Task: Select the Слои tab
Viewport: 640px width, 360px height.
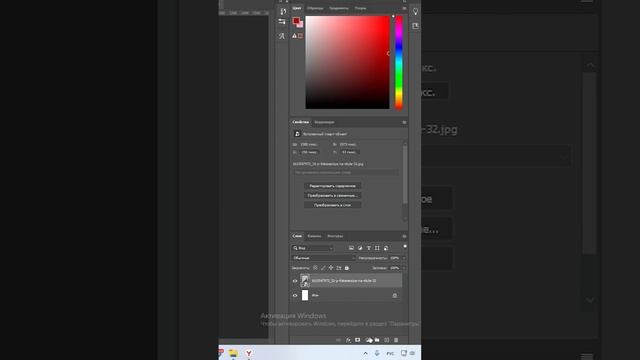Action: (x=297, y=236)
